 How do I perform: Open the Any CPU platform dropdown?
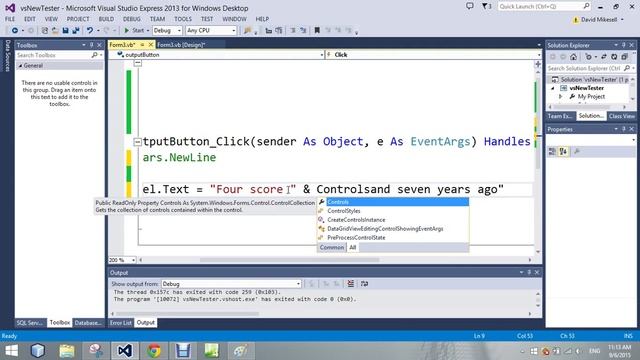(211, 31)
